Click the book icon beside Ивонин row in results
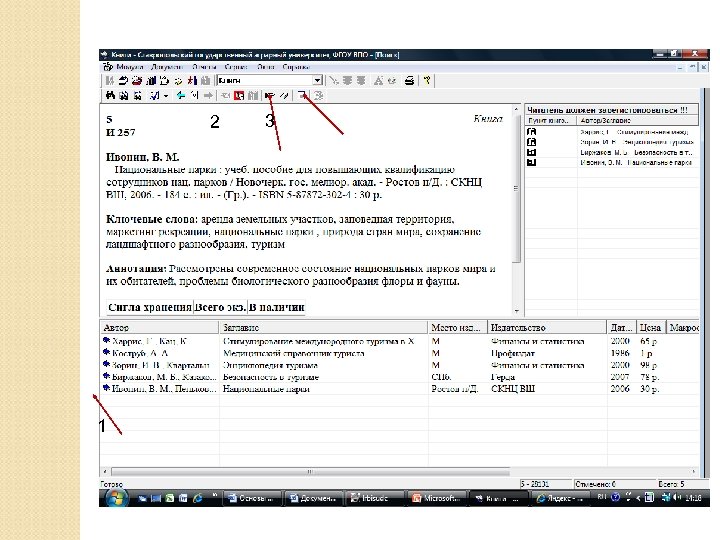The width and height of the screenshot is (720, 540). (107, 388)
